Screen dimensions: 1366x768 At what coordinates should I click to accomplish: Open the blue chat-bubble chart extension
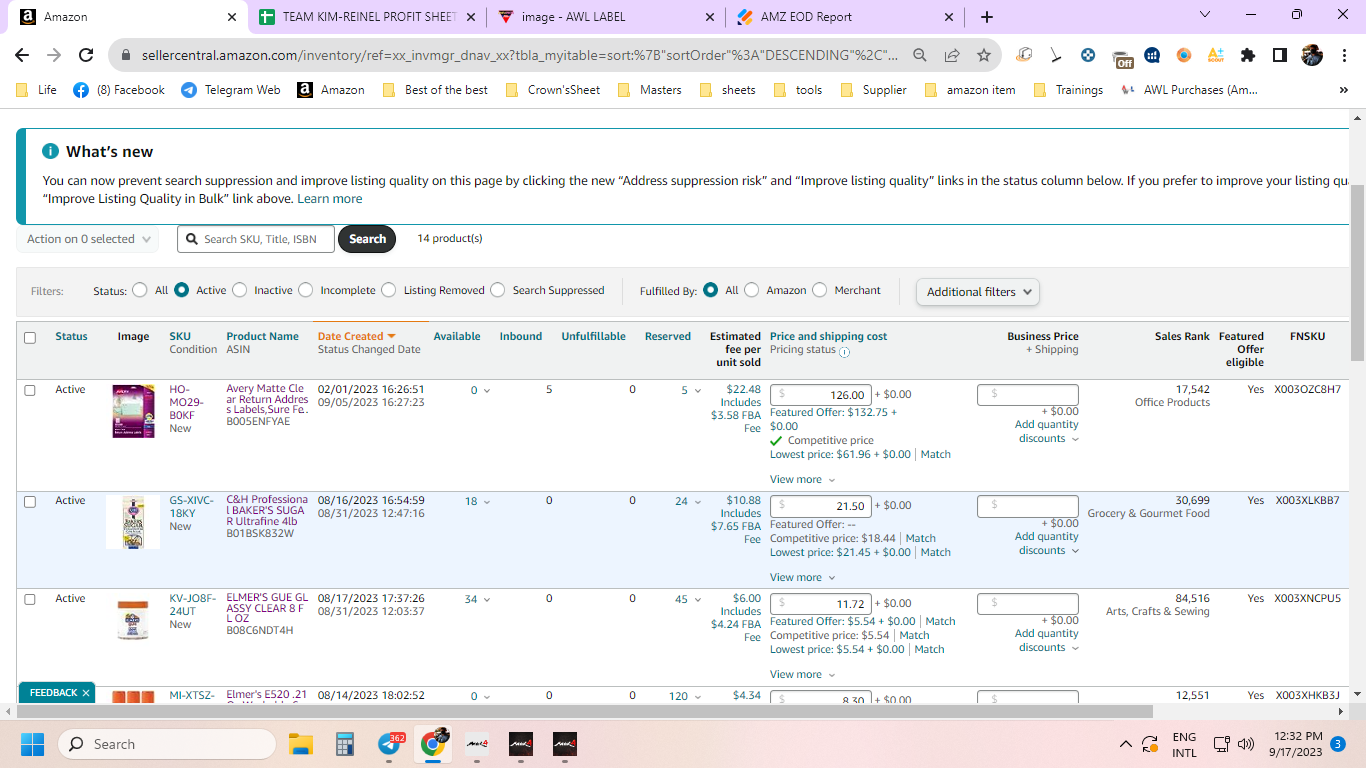(1152, 55)
